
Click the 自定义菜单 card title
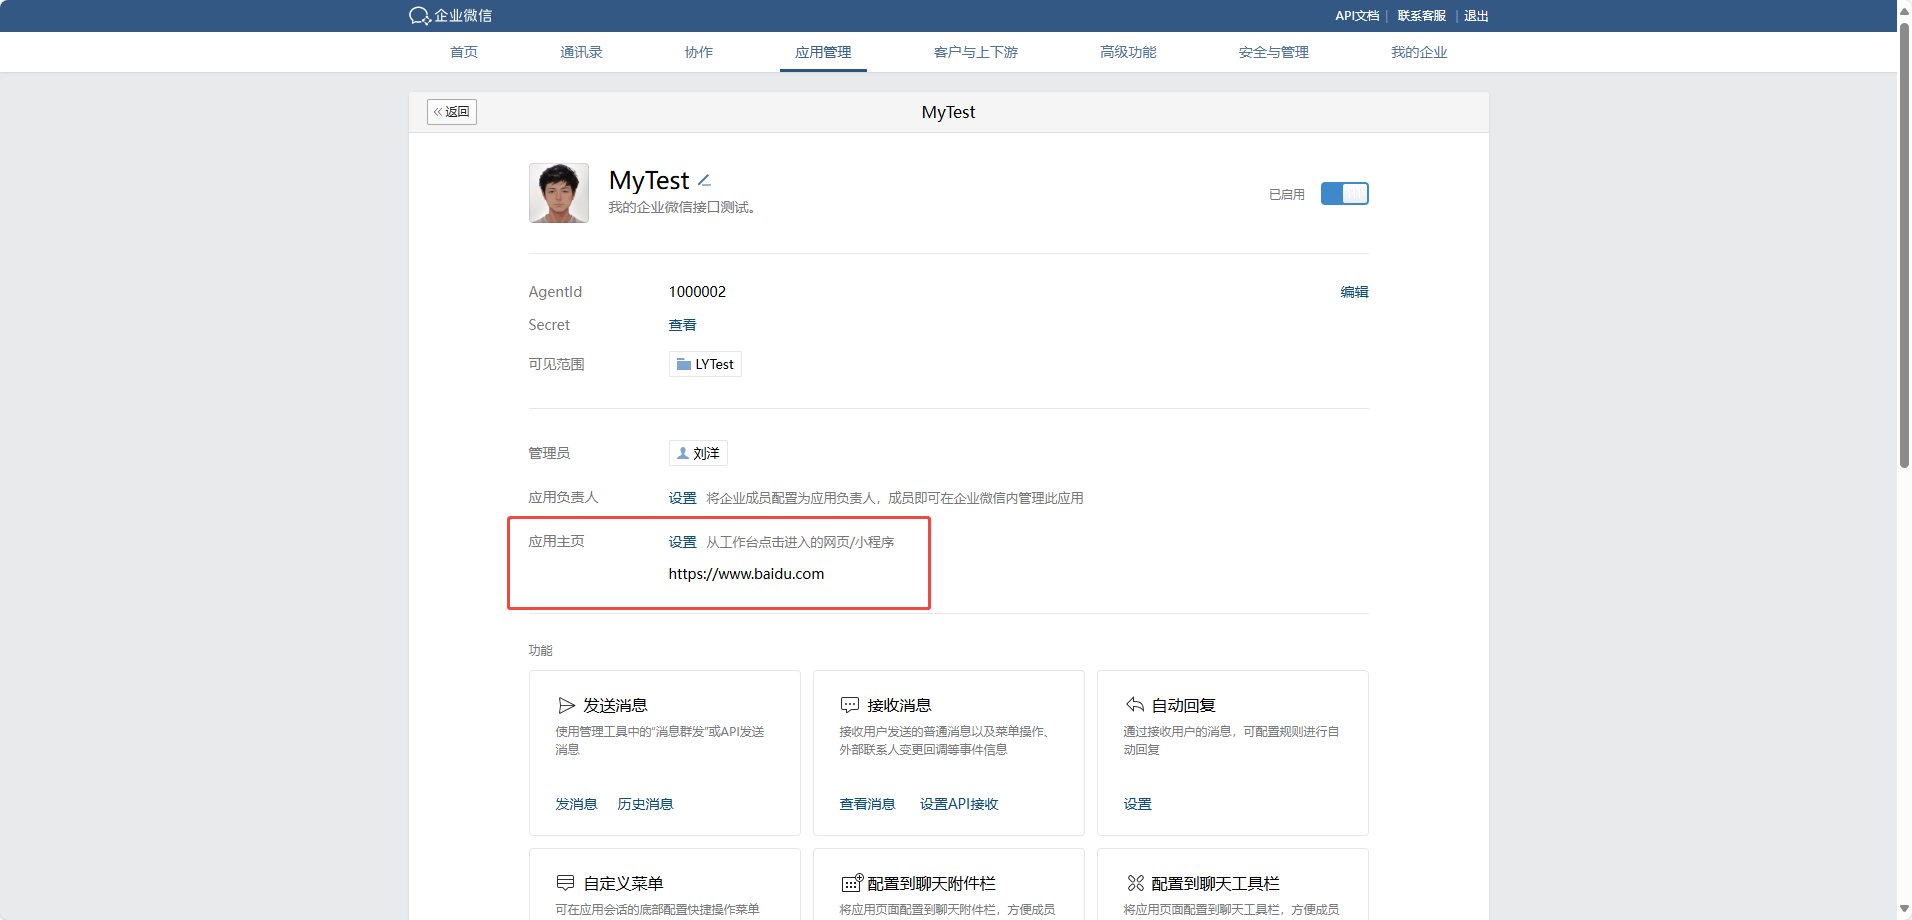point(623,883)
